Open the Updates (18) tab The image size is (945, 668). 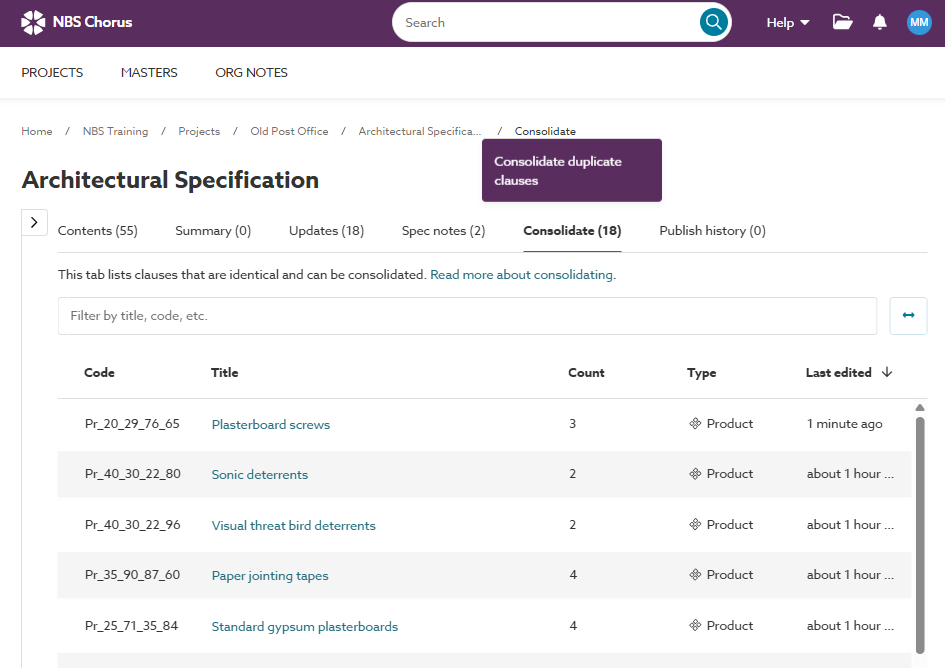(326, 231)
